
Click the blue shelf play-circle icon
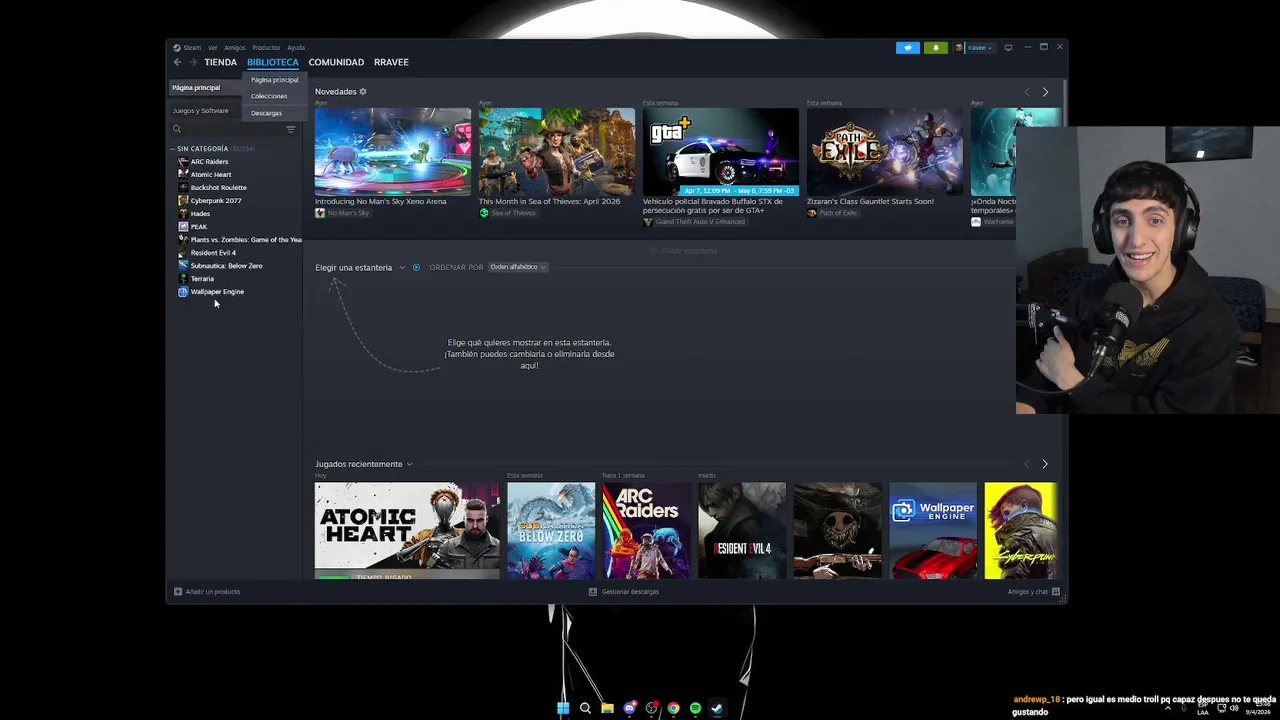coord(417,267)
